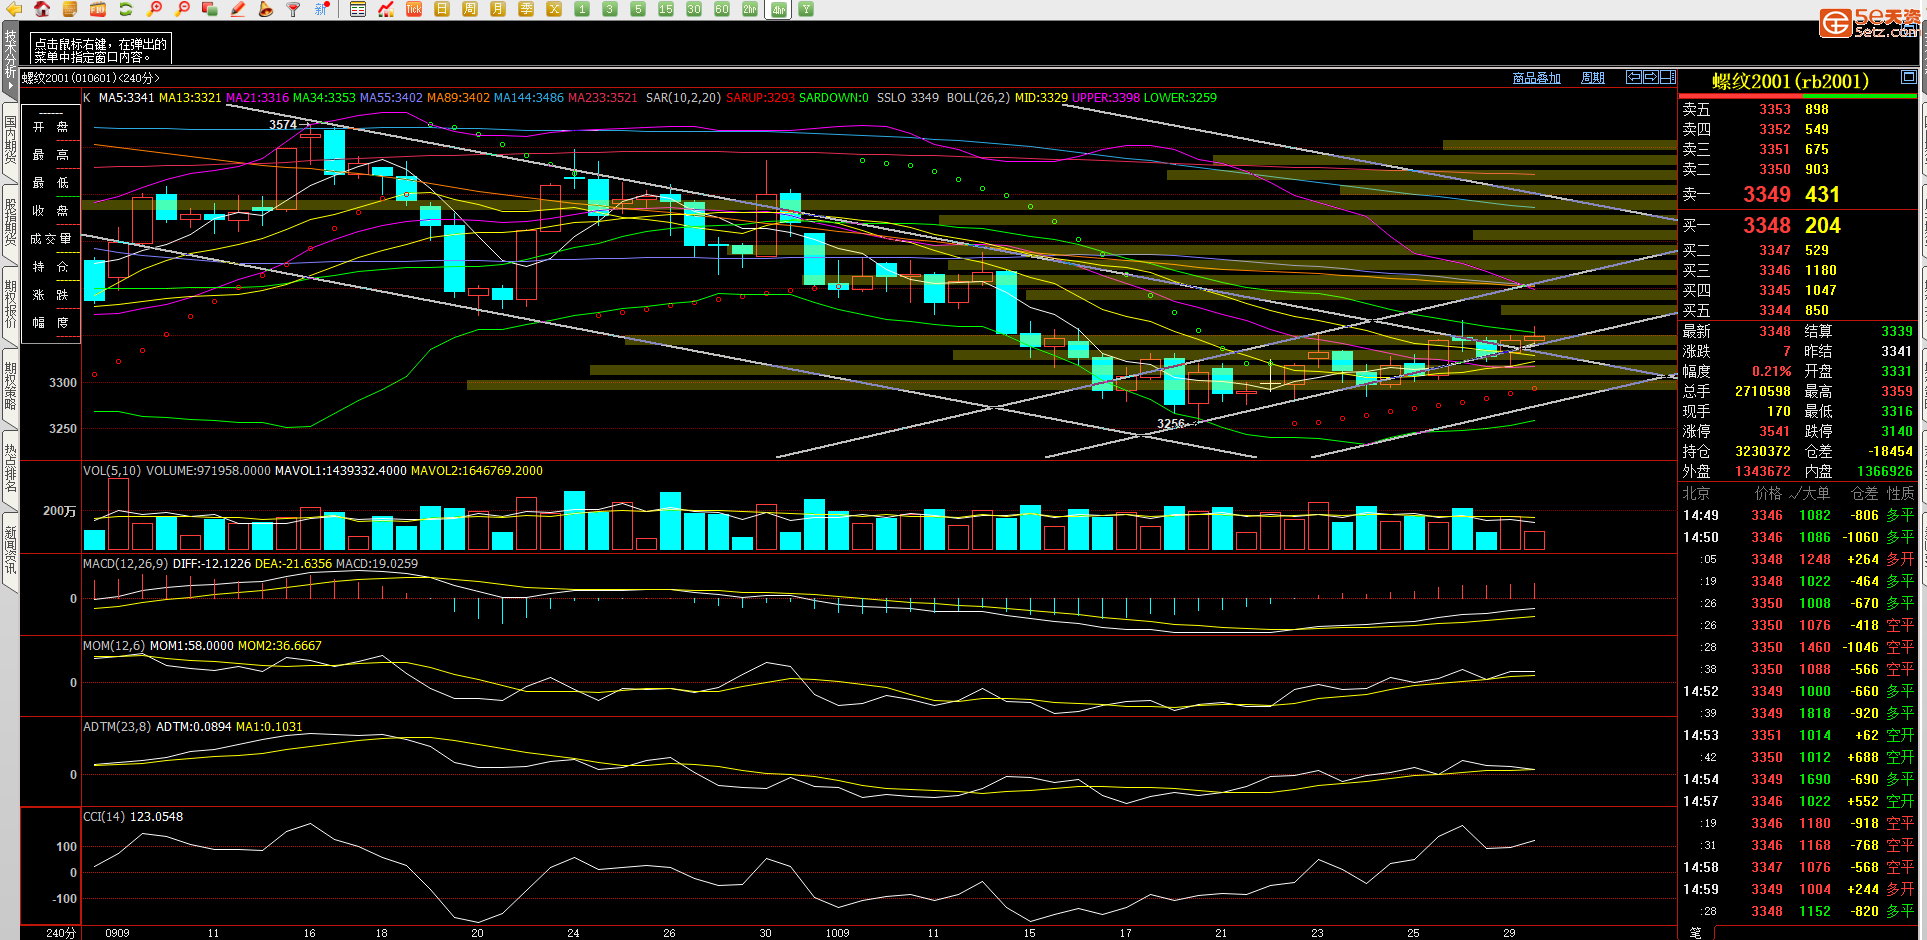Open the 周期 period dropdown link
The image size is (1927, 940).
[1592, 78]
